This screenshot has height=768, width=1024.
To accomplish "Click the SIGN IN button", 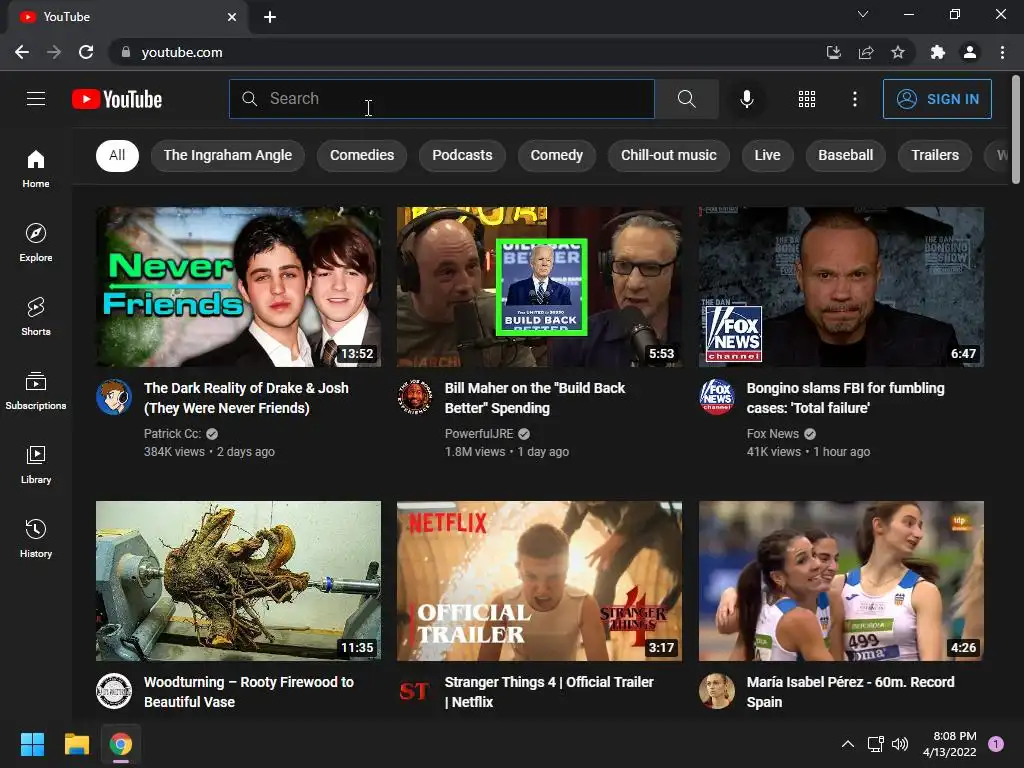I will [x=937, y=99].
